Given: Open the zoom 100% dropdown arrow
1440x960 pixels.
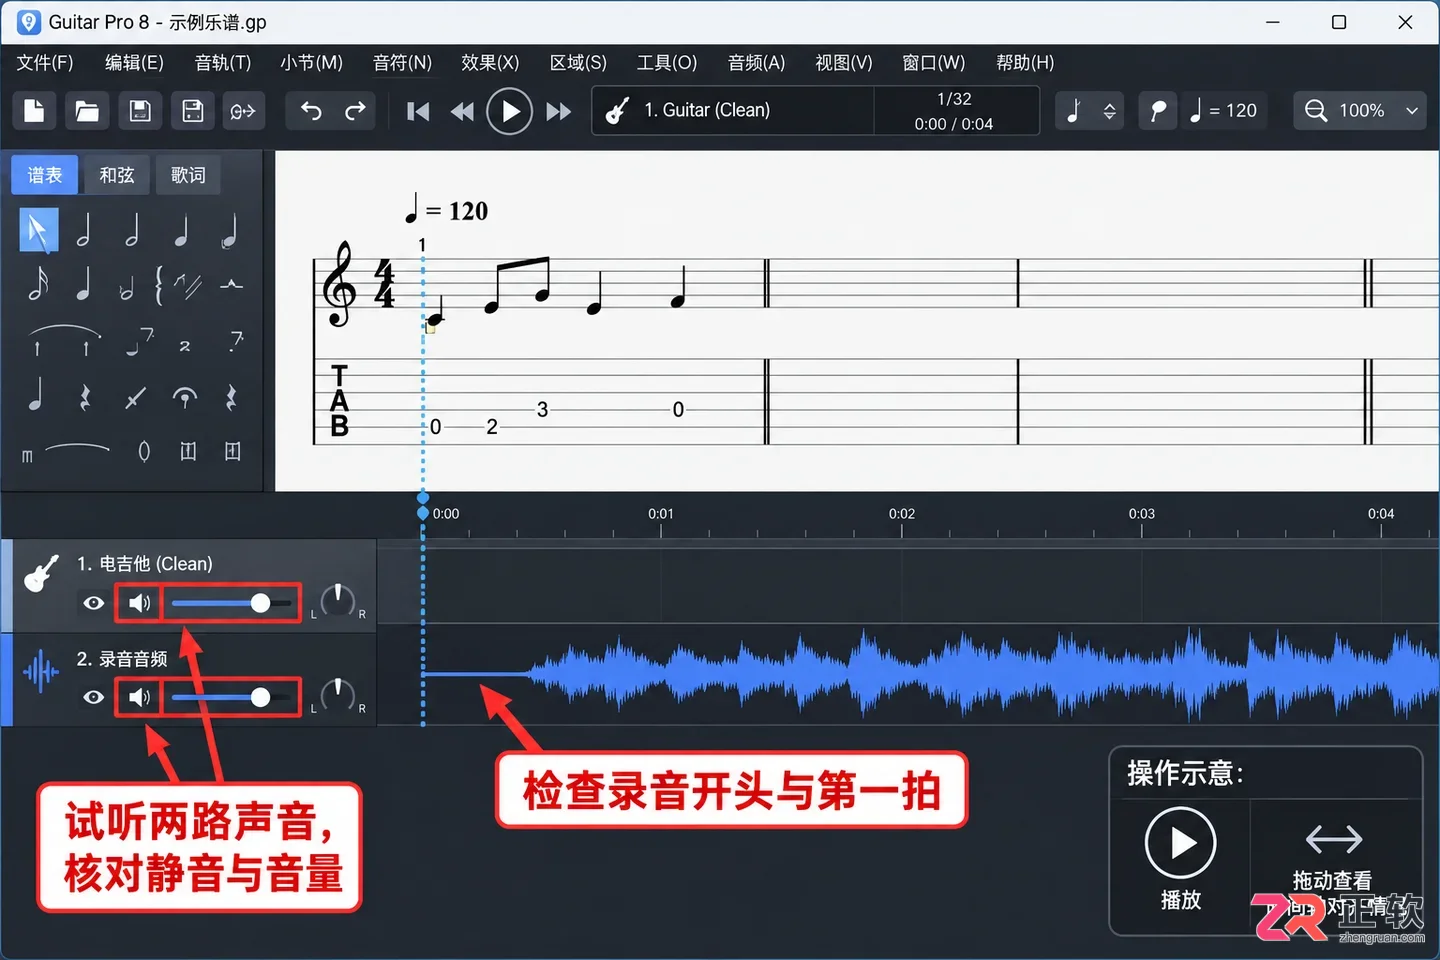Looking at the screenshot, I should pos(1412,111).
